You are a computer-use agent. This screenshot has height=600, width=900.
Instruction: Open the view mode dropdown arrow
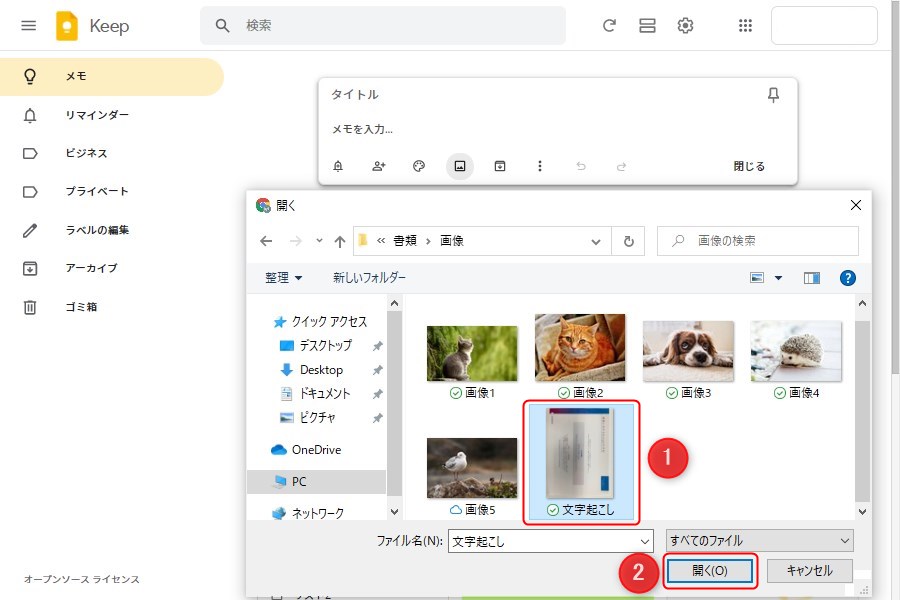779,278
